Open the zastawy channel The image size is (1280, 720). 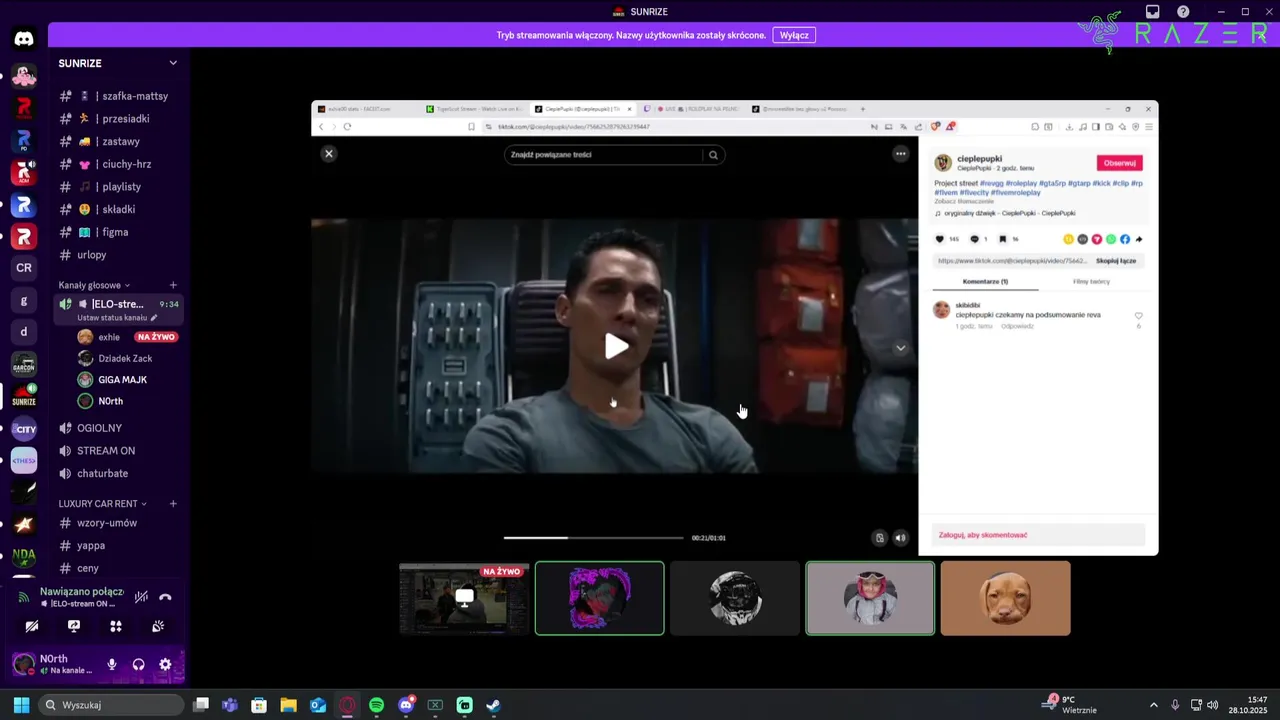[x=119, y=141]
